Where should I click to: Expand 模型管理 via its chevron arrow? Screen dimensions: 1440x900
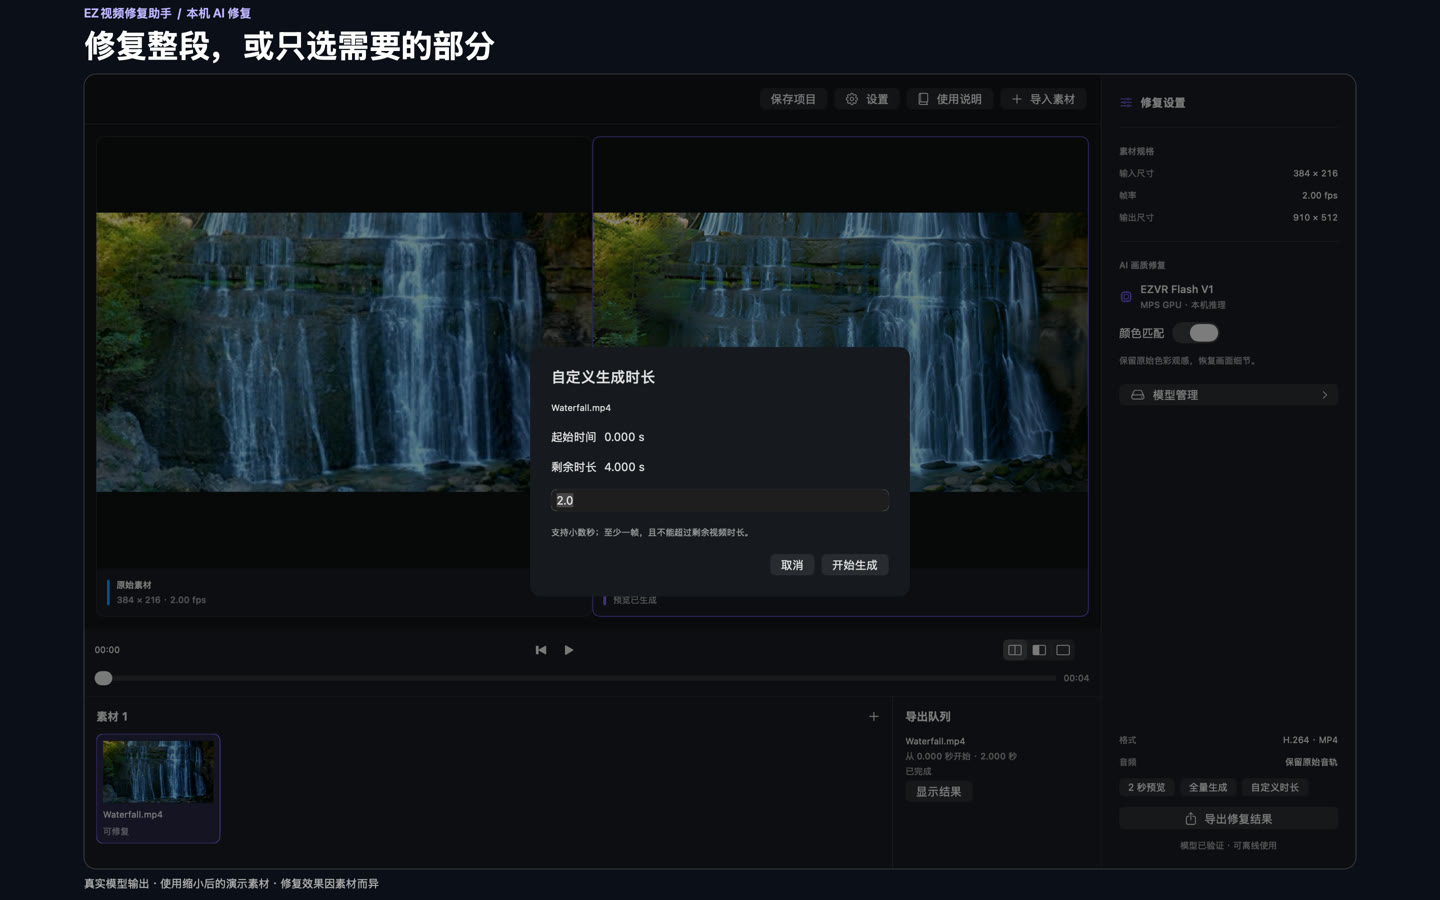(x=1325, y=395)
